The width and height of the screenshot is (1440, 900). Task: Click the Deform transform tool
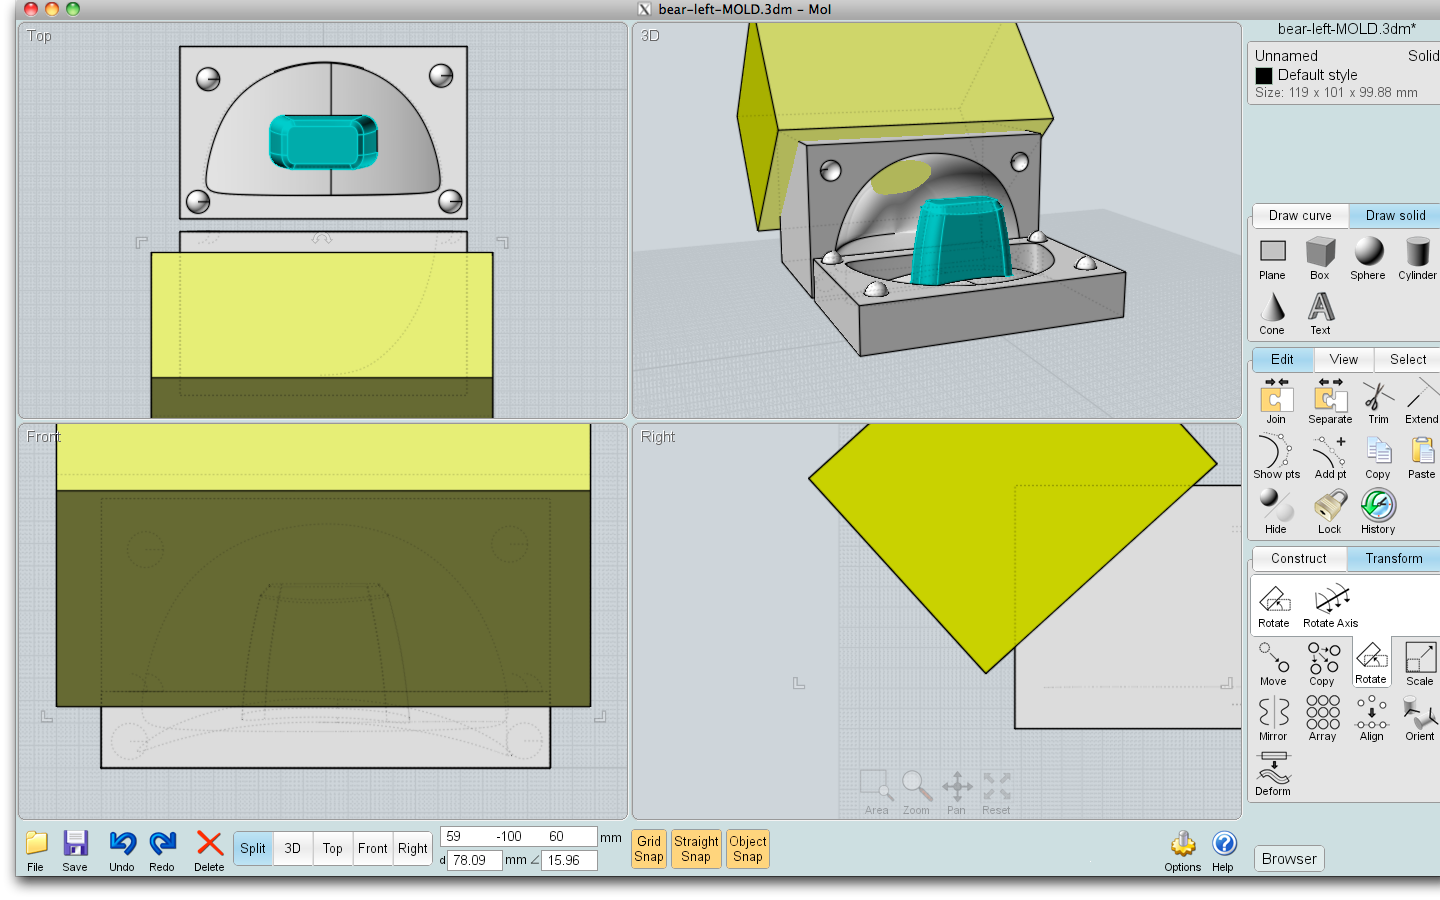point(1273,774)
